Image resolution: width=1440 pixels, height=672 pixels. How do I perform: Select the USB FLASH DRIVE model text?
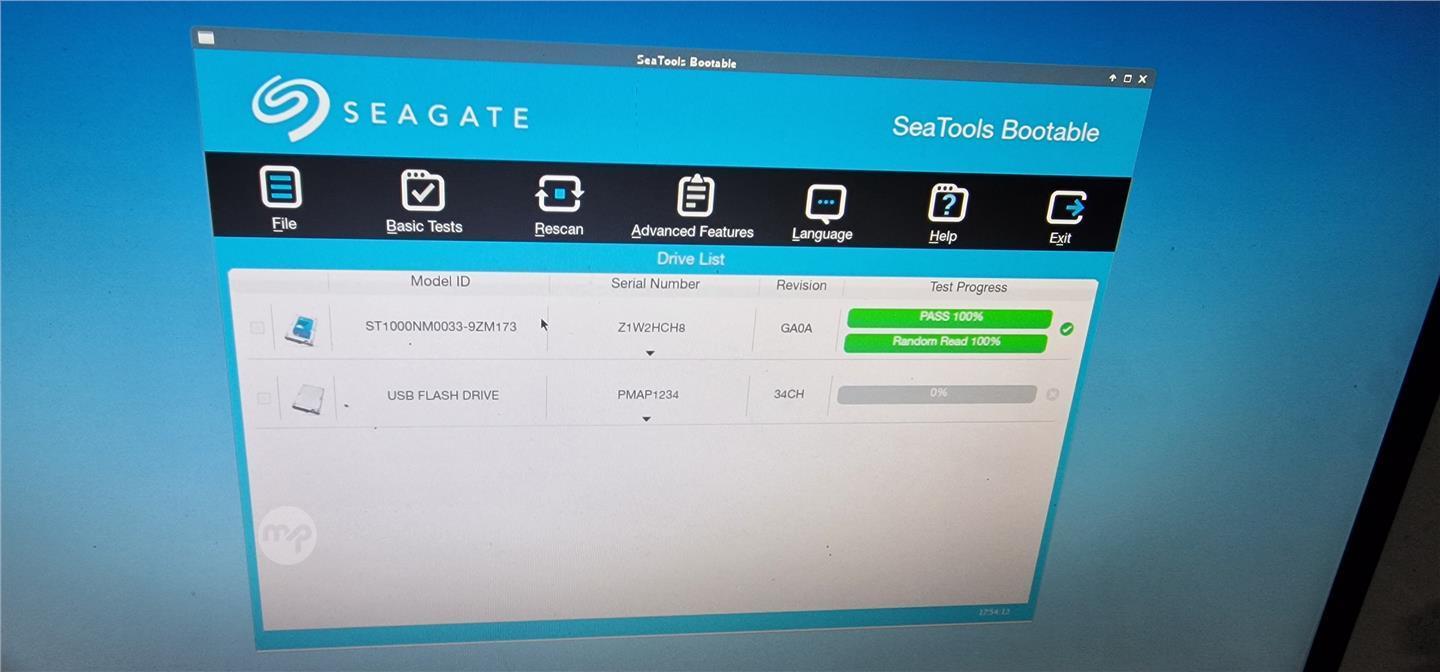tap(443, 395)
